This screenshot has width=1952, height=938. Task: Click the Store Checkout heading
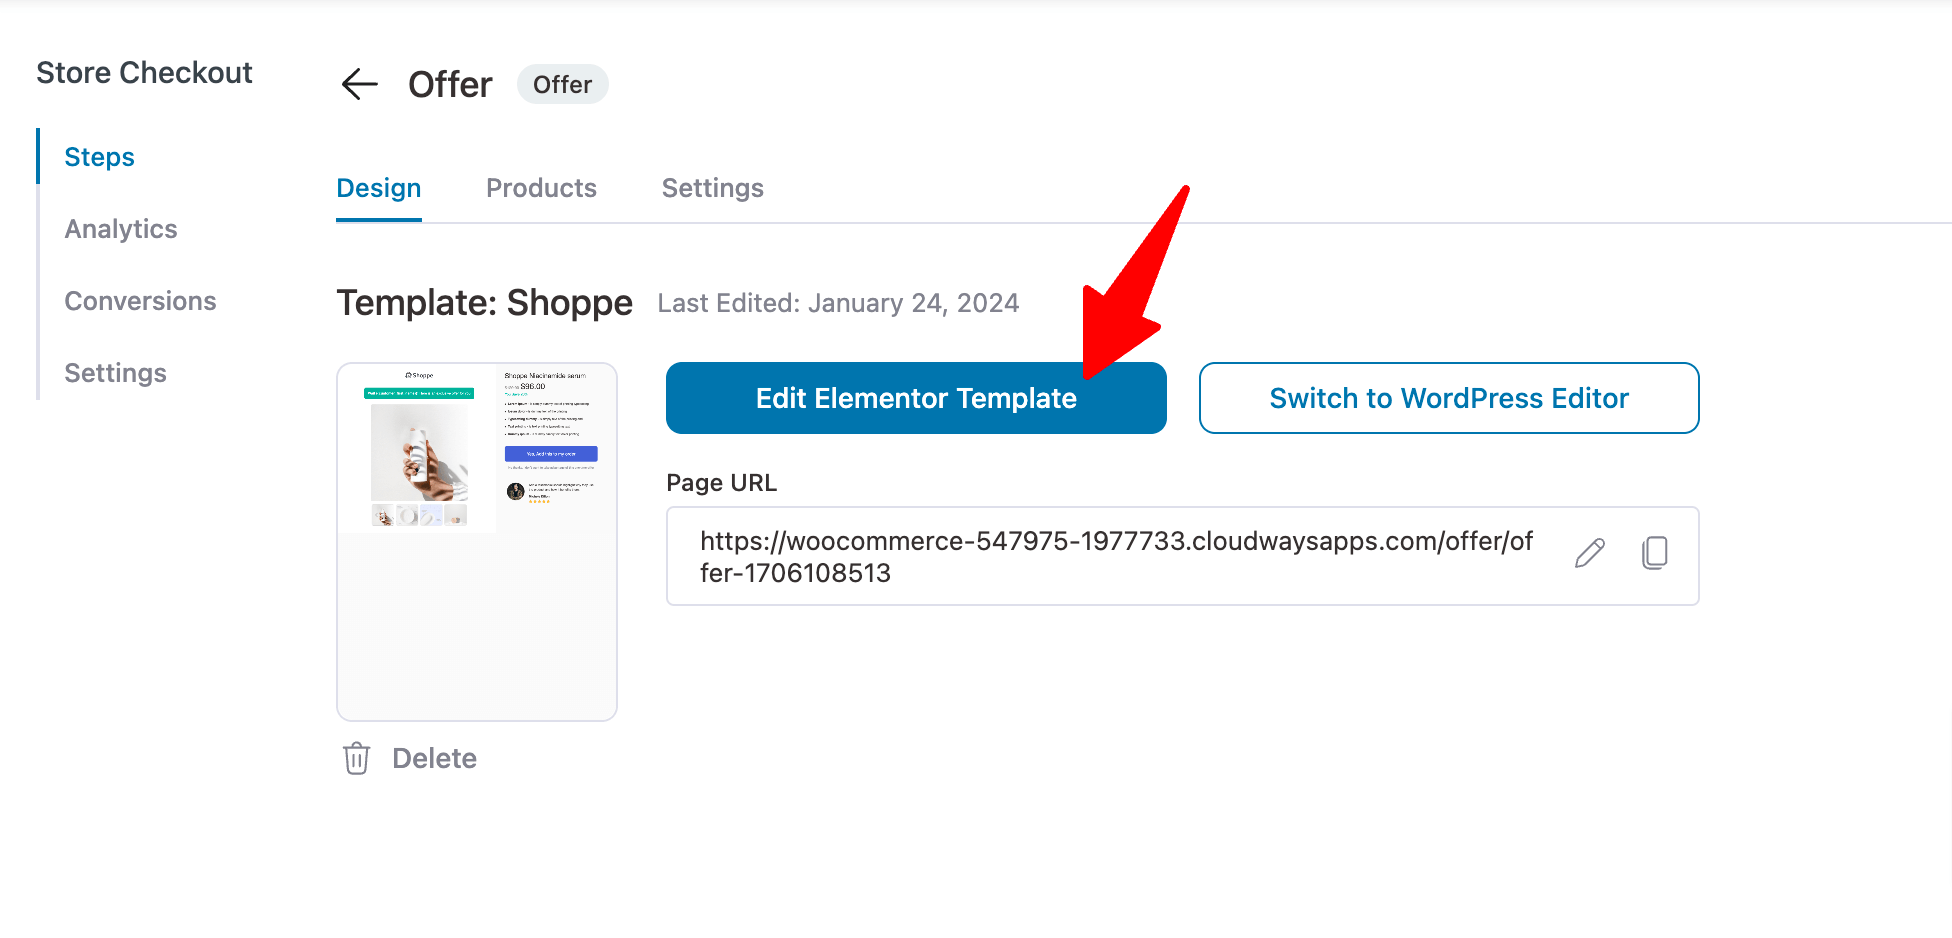(x=144, y=72)
